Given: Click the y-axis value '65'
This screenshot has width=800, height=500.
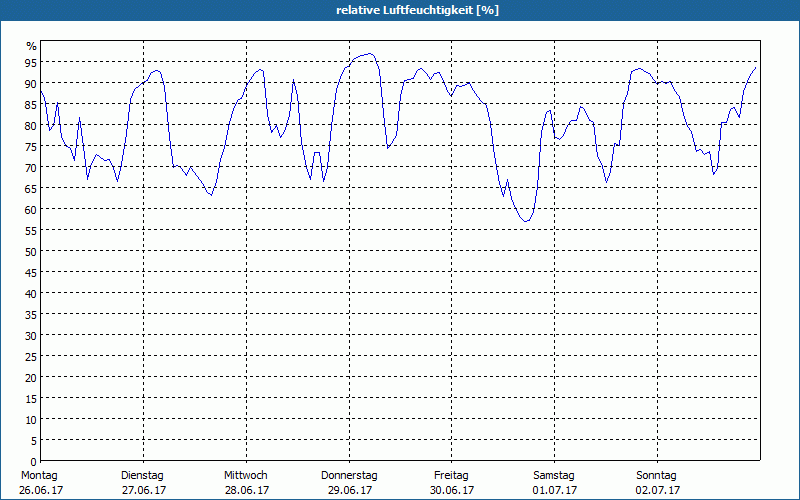Looking at the screenshot, I should (31, 188).
